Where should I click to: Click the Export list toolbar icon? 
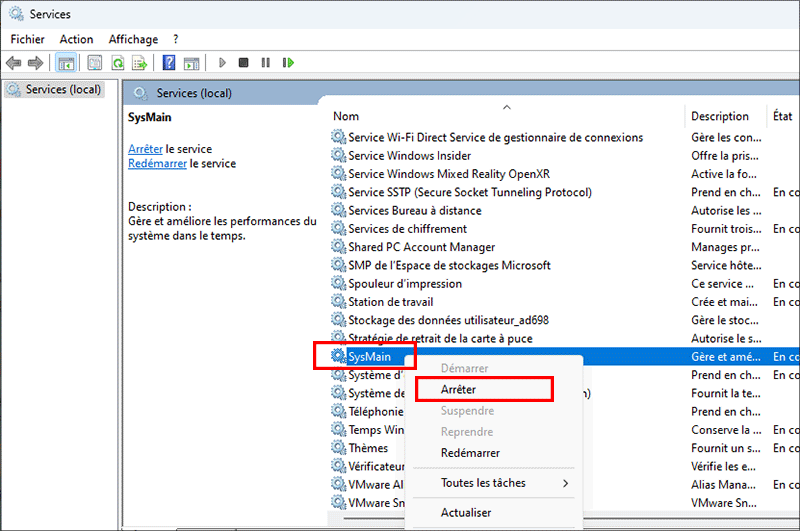pos(140,63)
